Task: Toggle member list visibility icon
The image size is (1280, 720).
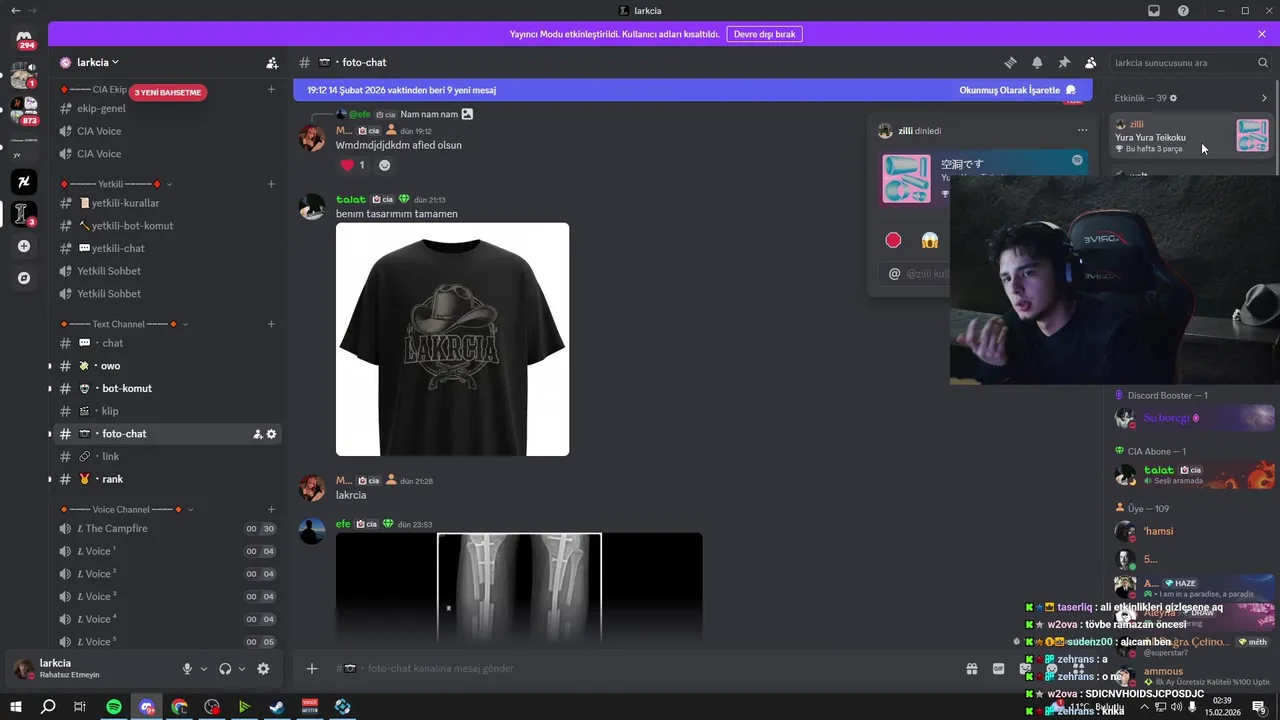Action: click(1090, 62)
